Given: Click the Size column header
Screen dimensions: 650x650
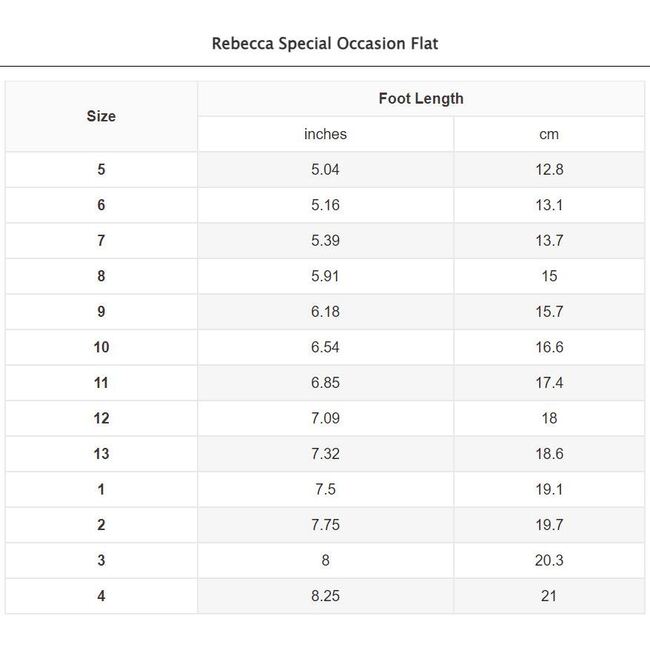Looking at the screenshot, I should tap(101, 116).
